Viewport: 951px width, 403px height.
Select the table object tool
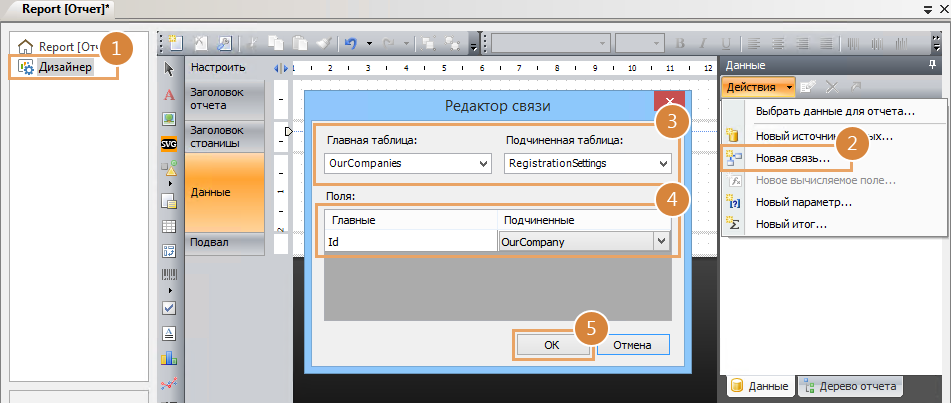coord(169,226)
